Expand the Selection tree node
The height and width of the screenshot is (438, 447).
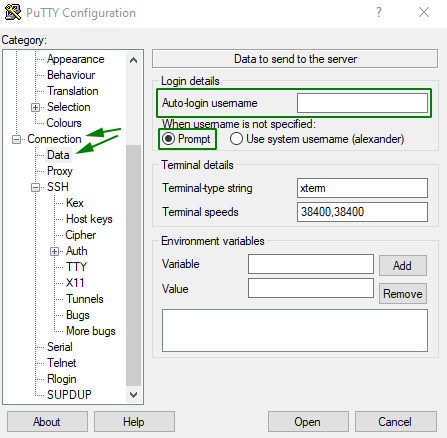[35, 107]
